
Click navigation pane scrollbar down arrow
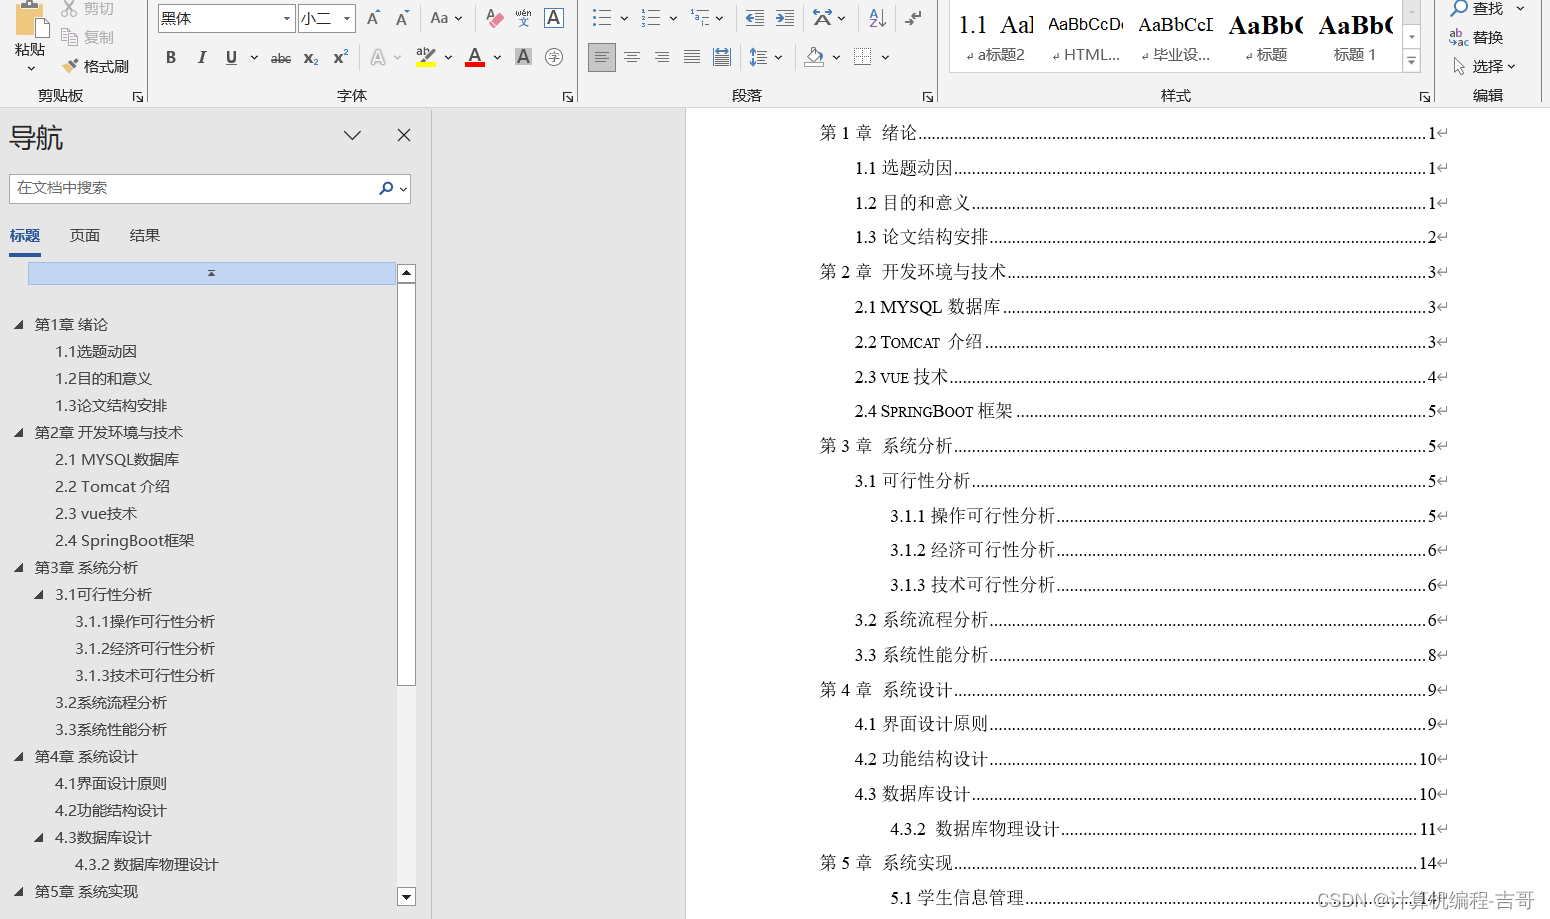[x=406, y=897]
